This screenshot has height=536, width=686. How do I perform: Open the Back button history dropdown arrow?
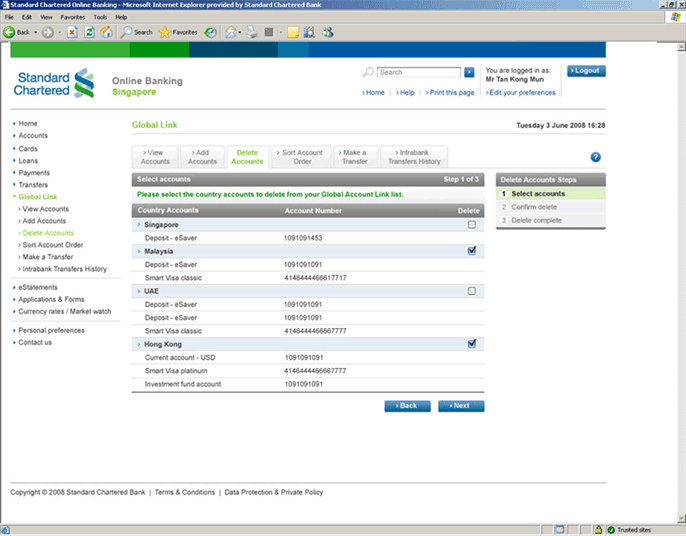35,32
